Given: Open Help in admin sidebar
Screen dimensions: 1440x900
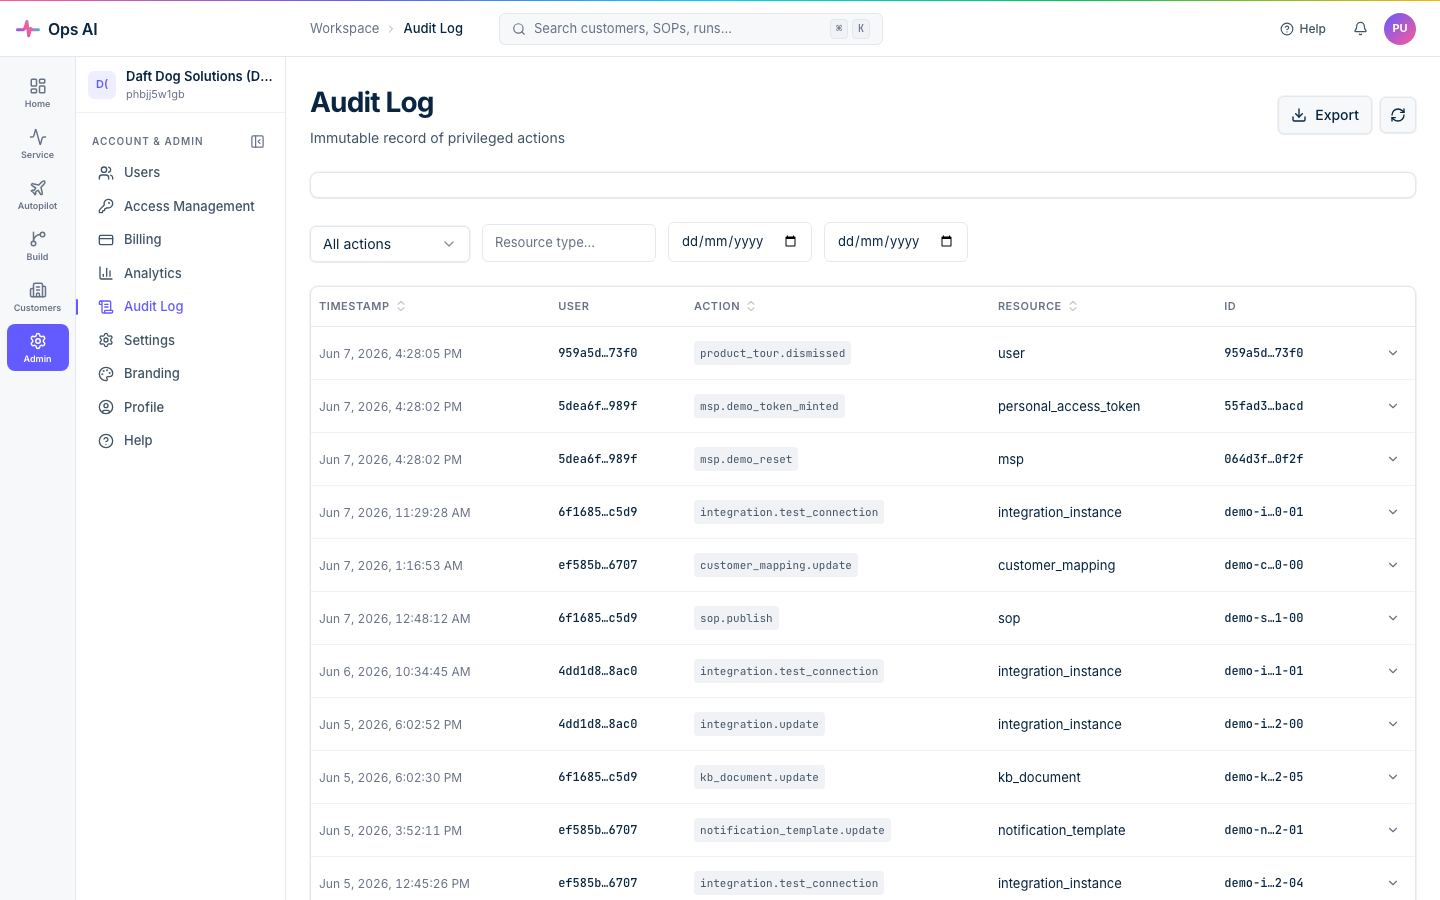Looking at the screenshot, I should (x=180, y=441).
